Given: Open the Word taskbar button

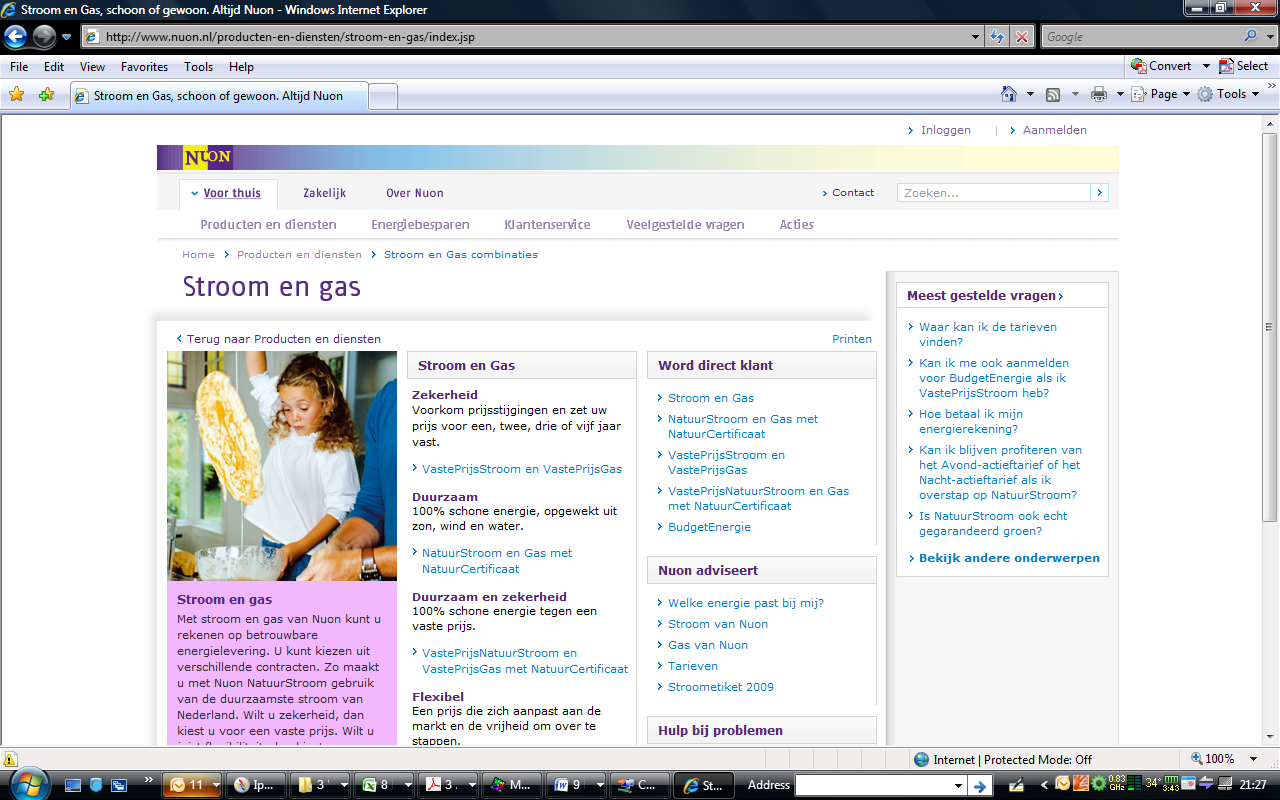Looking at the screenshot, I should [575, 785].
